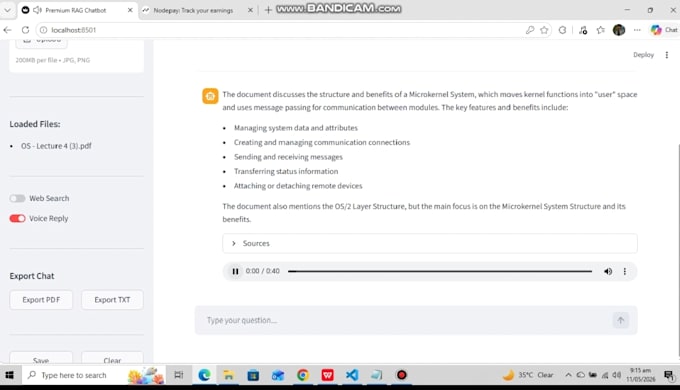Open the Mail app from taskbar

[278, 375]
